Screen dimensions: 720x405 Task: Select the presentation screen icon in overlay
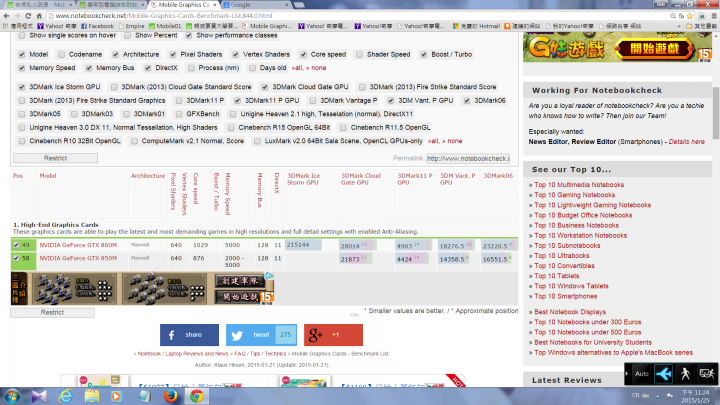click(x=706, y=374)
